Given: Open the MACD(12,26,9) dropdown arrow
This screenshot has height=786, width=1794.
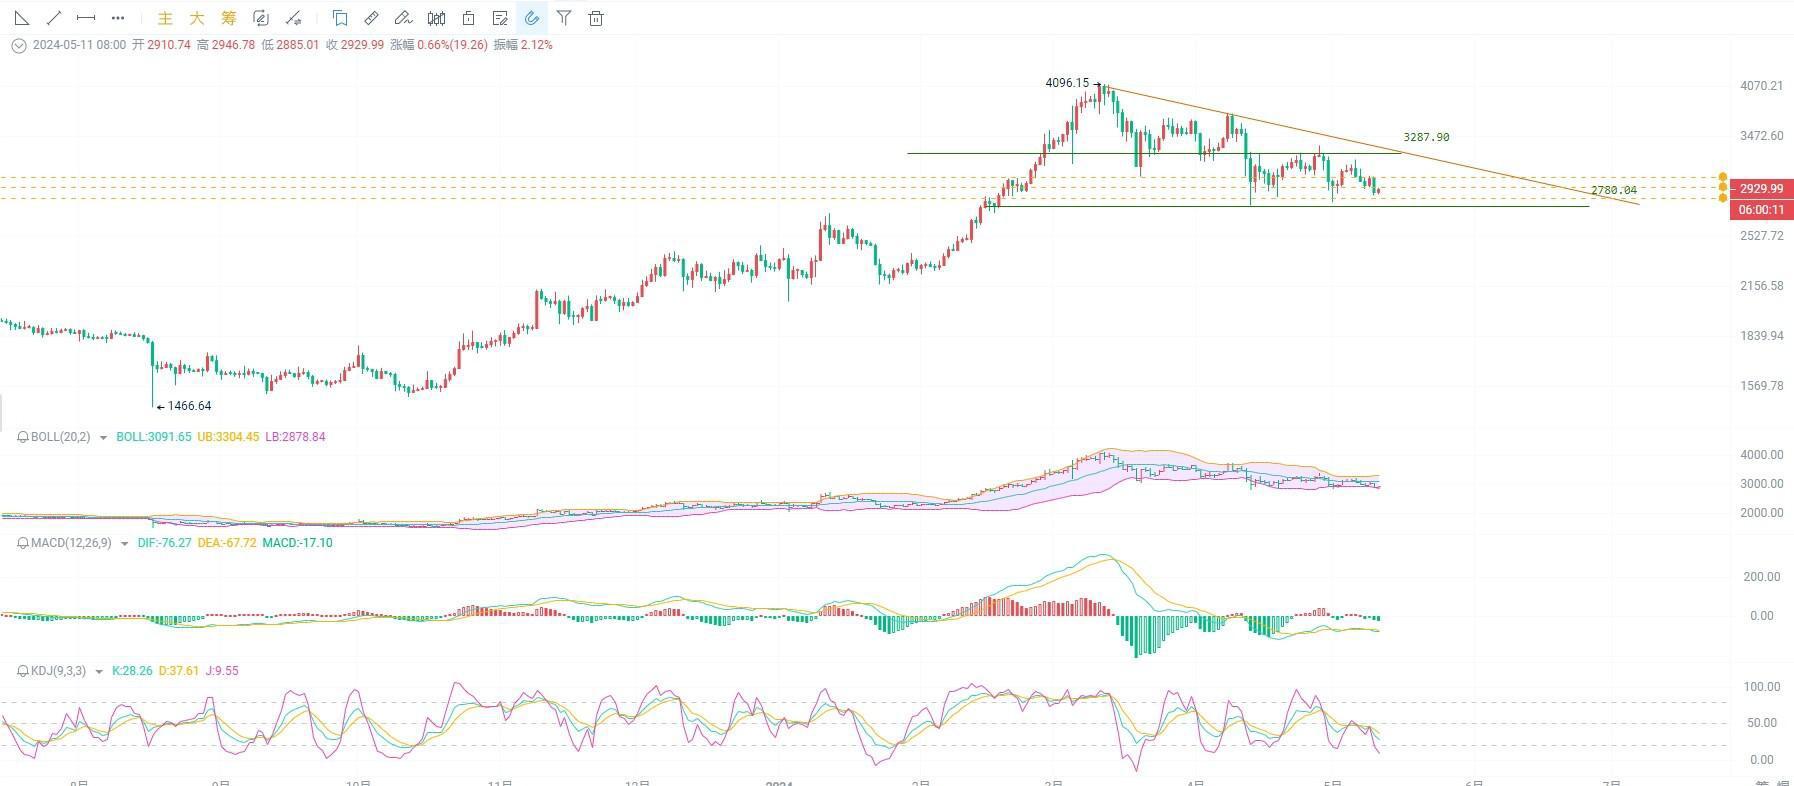Looking at the screenshot, I should (x=124, y=544).
